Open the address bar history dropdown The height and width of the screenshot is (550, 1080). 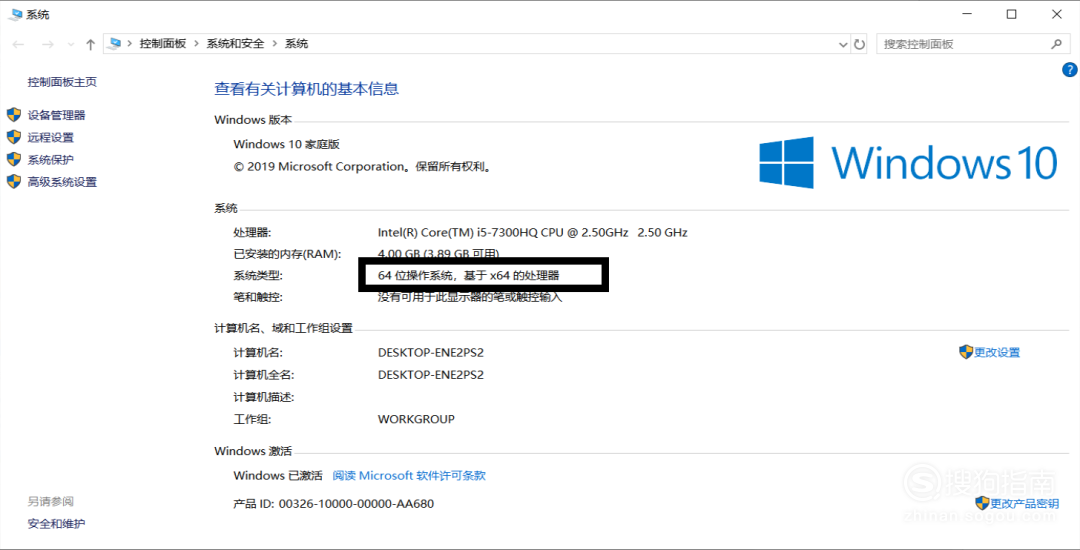pyautogui.click(x=843, y=44)
